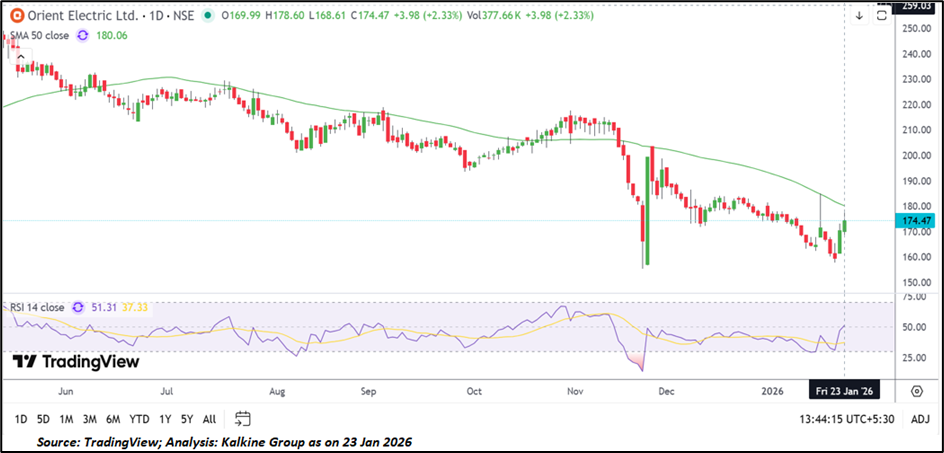Select the 1D time range
The image size is (944, 453).
[21, 418]
